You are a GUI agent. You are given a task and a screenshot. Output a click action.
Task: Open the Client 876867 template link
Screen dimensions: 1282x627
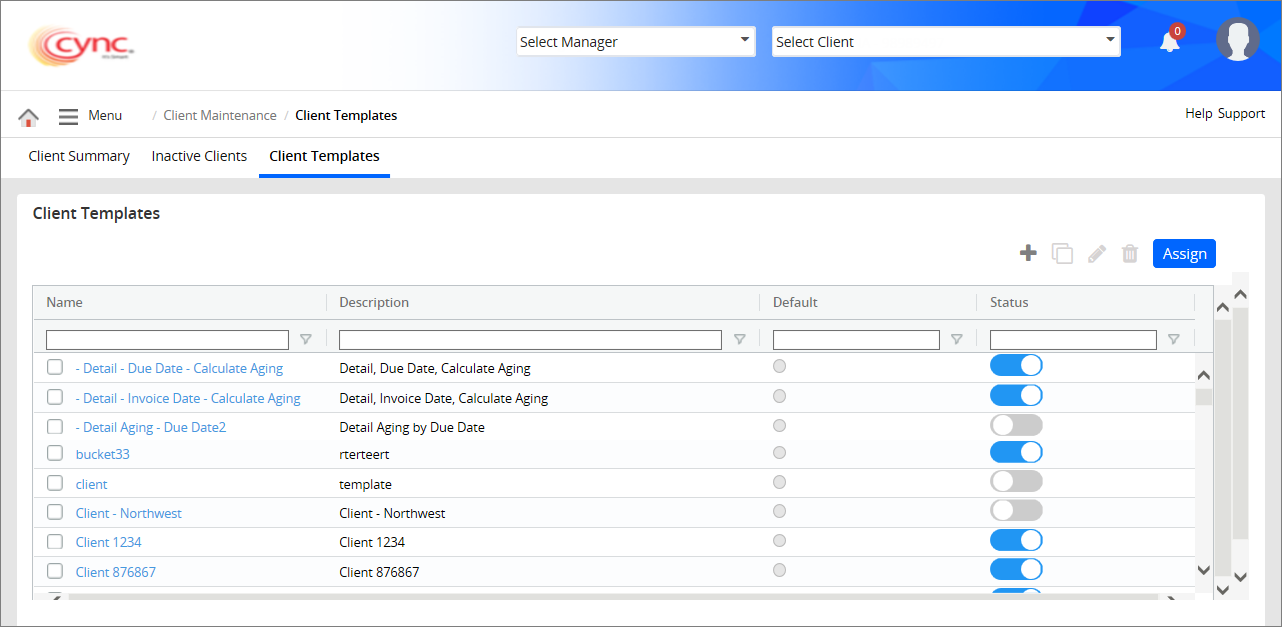coord(116,572)
